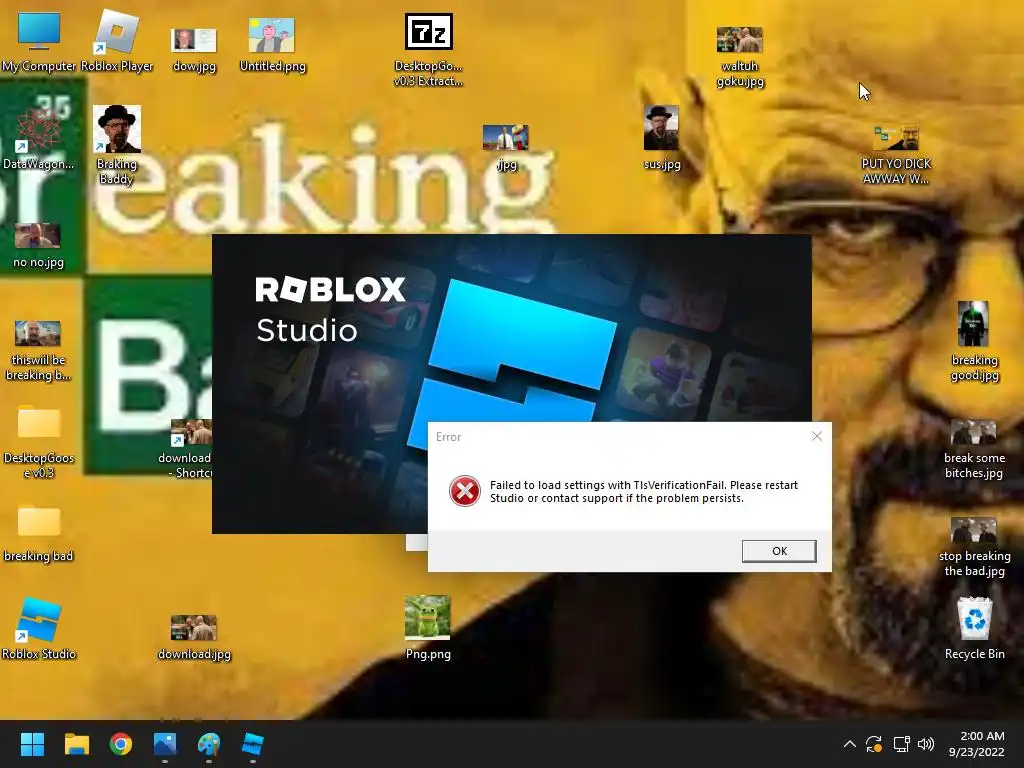Select the My Computer desktop icon
Screen dimensions: 1024x768
pos(39,41)
